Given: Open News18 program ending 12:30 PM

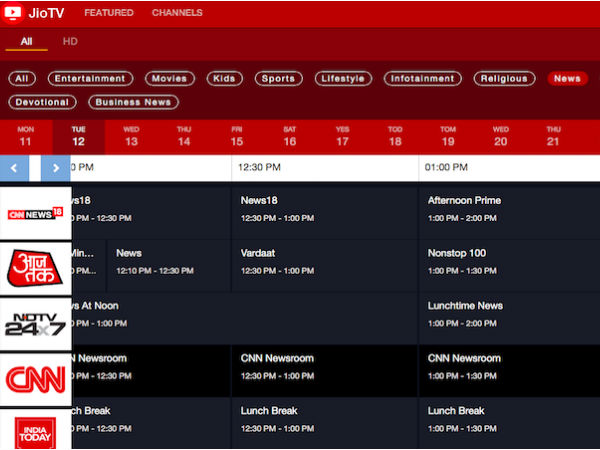Looking at the screenshot, I should pos(151,213).
